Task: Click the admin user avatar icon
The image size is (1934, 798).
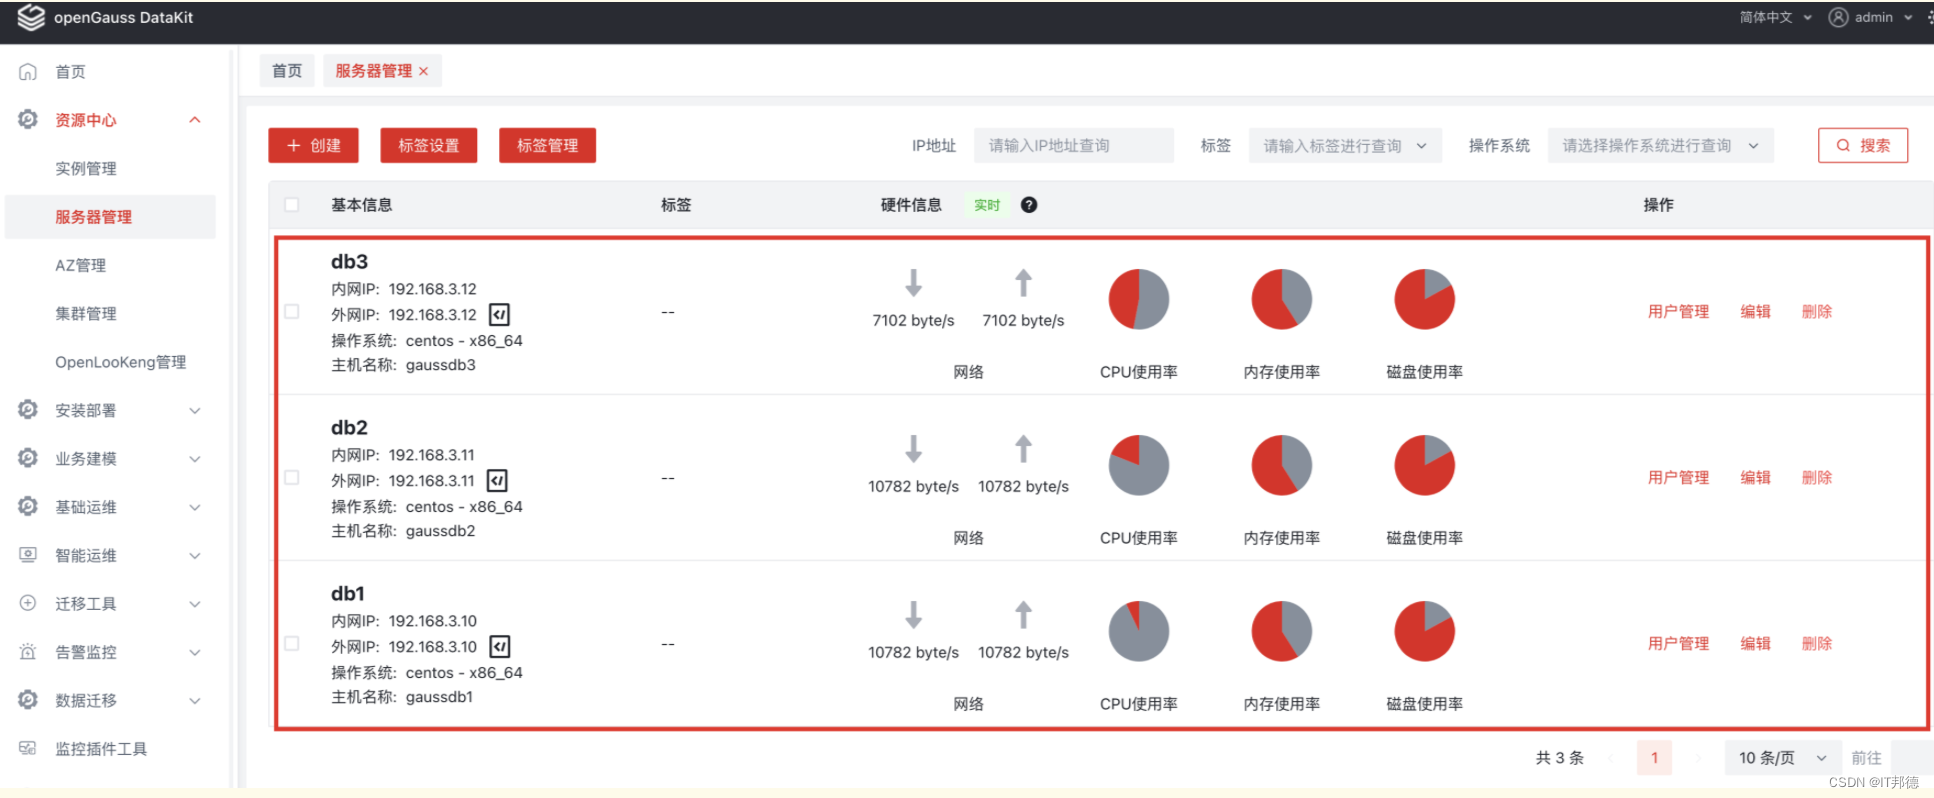Action: click(1838, 17)
